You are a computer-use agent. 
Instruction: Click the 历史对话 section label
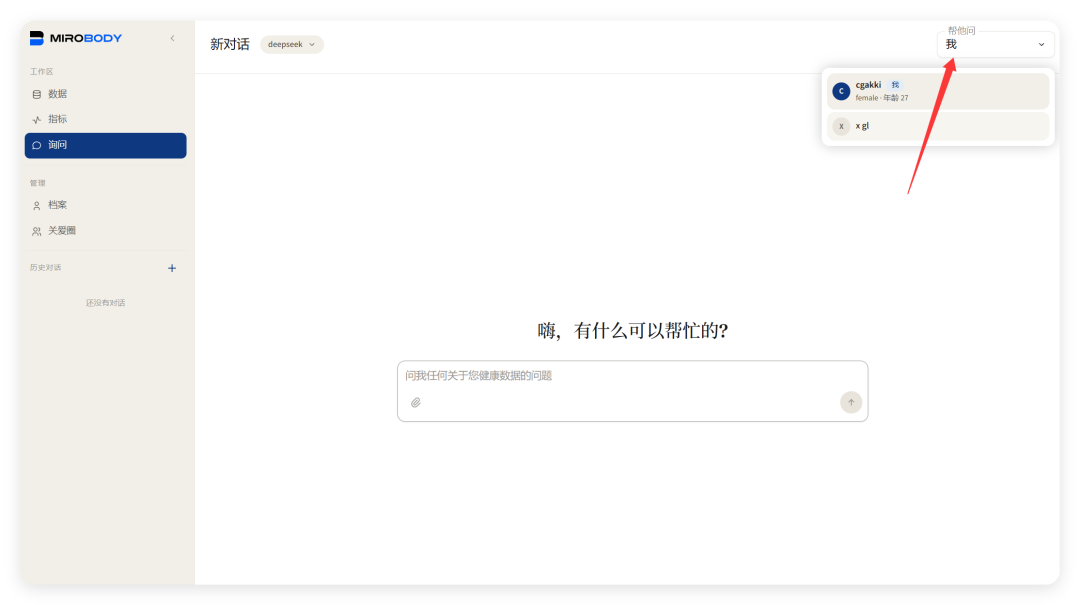(45, 268)
